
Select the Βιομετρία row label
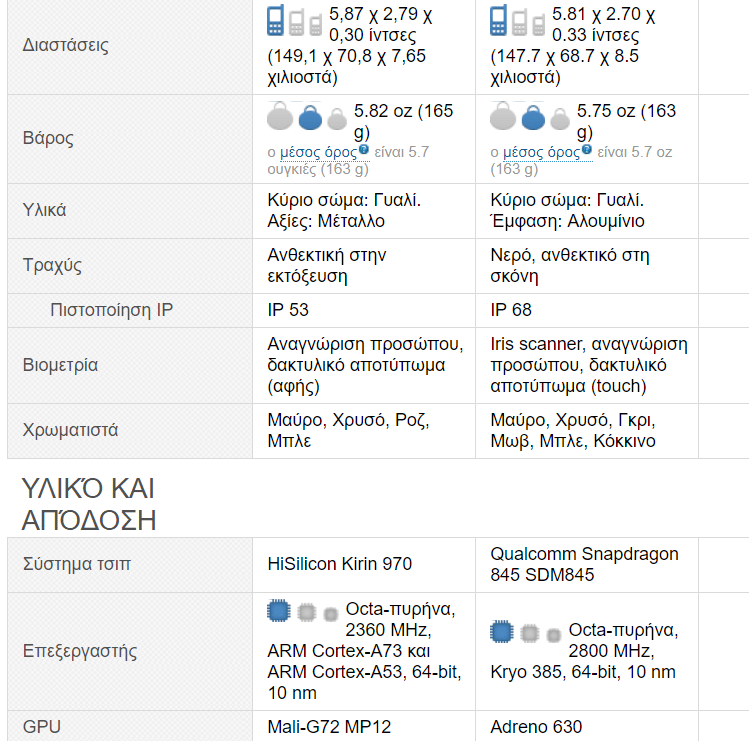[60, 365]
